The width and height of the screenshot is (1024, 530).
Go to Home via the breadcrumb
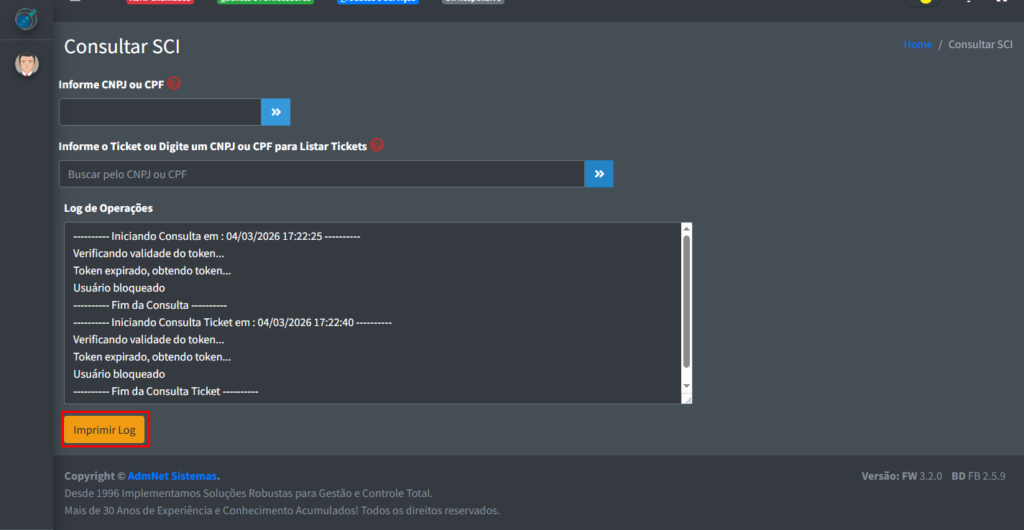(x=917, y=45)
